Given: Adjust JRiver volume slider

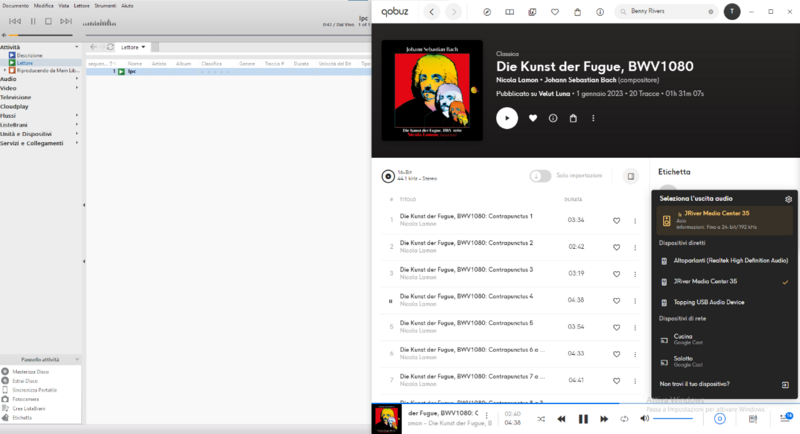Looking at the screenshot, I should tap(40, 35).
